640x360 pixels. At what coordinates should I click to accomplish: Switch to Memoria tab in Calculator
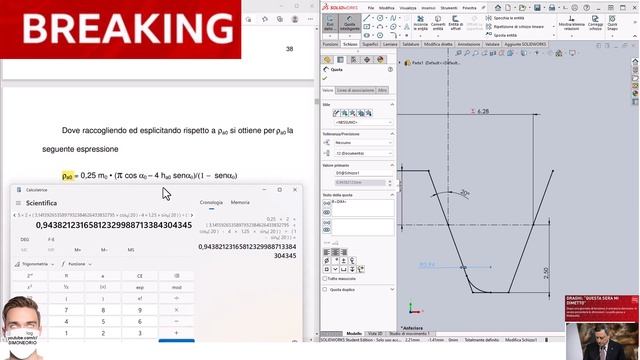click(240, 202)
